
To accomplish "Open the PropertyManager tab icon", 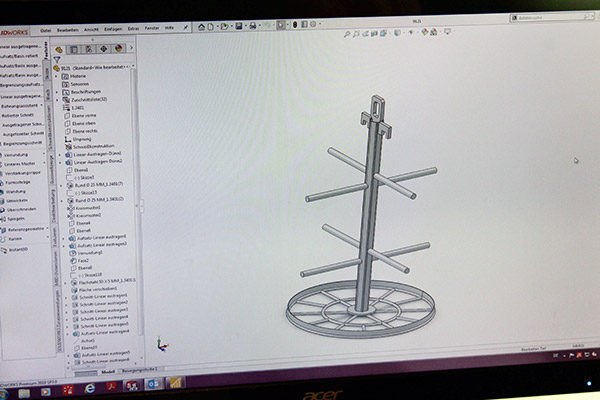I will tap(75, 49).
